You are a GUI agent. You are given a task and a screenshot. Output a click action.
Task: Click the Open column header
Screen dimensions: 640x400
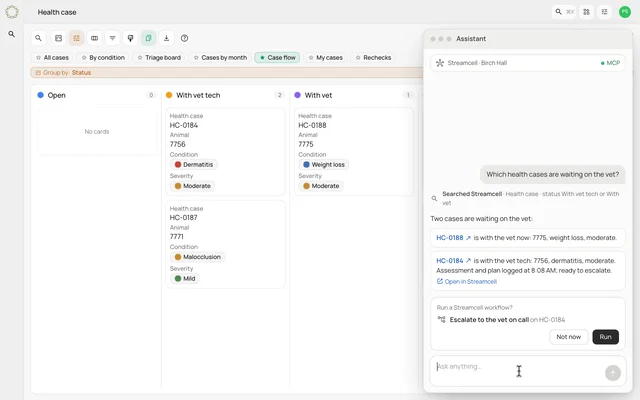56,95
